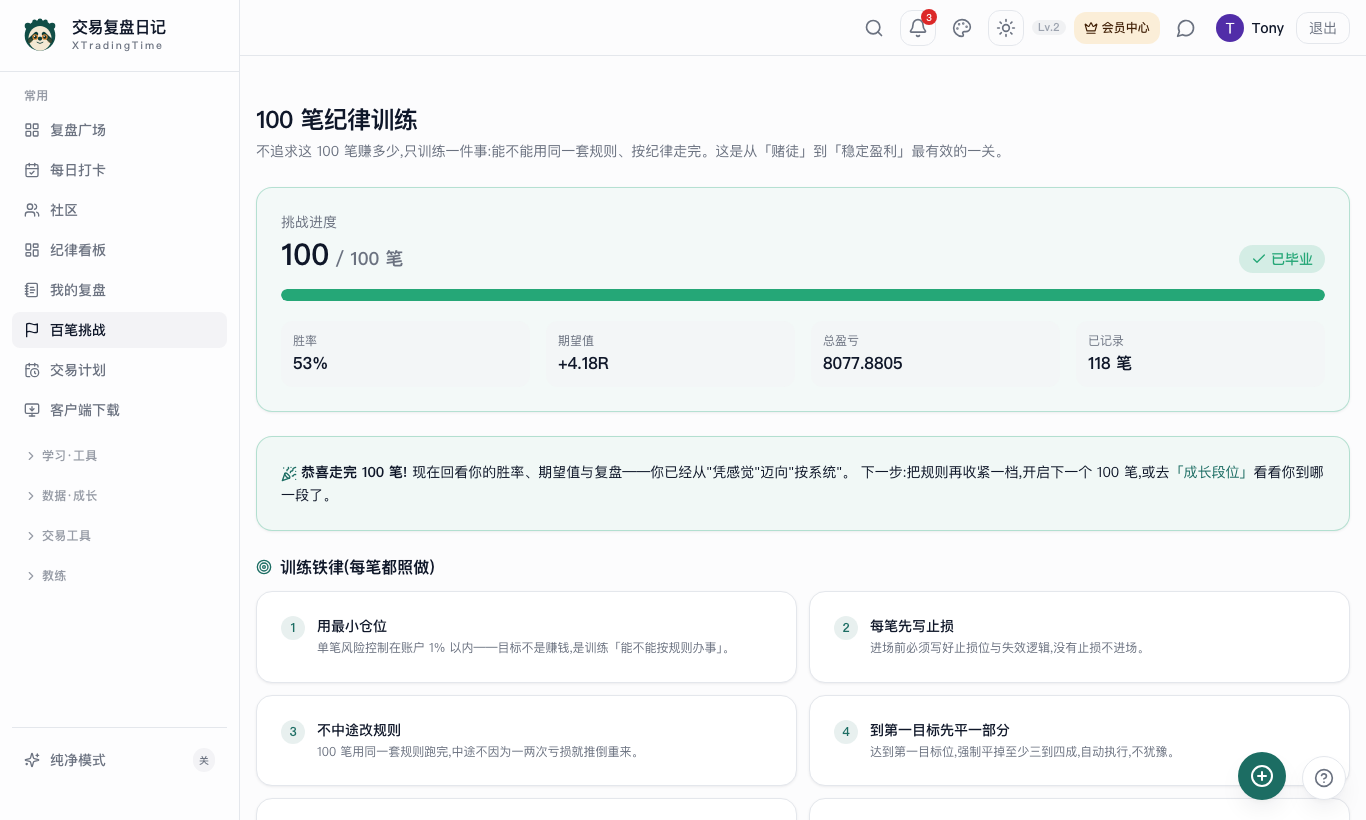Click the 退出 logout button

tap(1323, 28)
